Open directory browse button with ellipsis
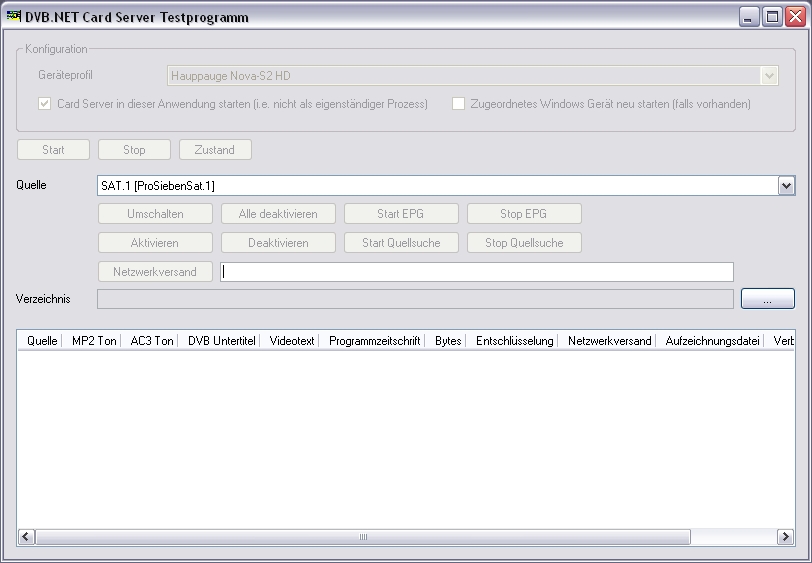Screen dimensions: 812x563 point(767,299)
